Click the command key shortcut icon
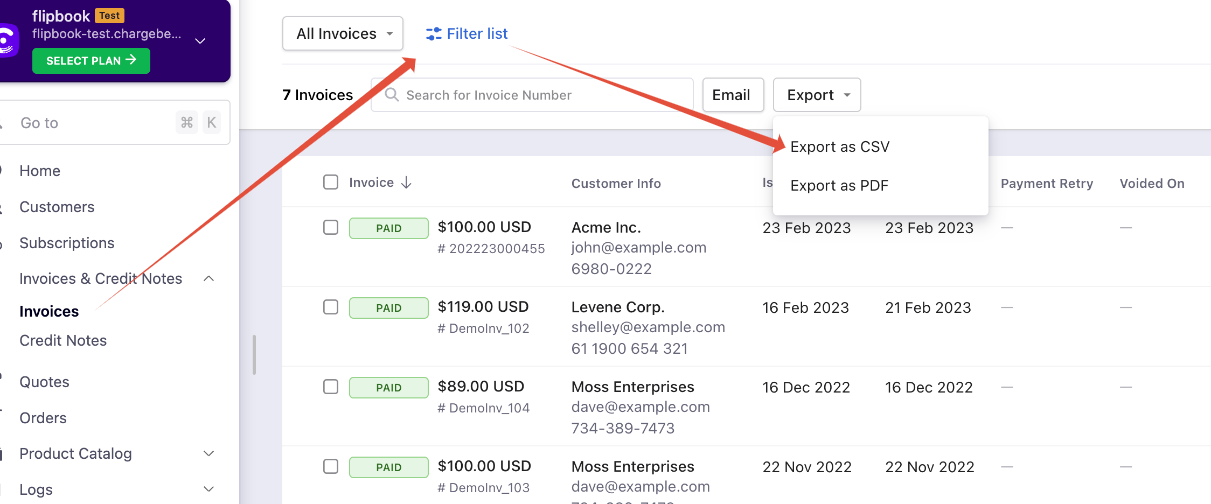 pos(187,123)
